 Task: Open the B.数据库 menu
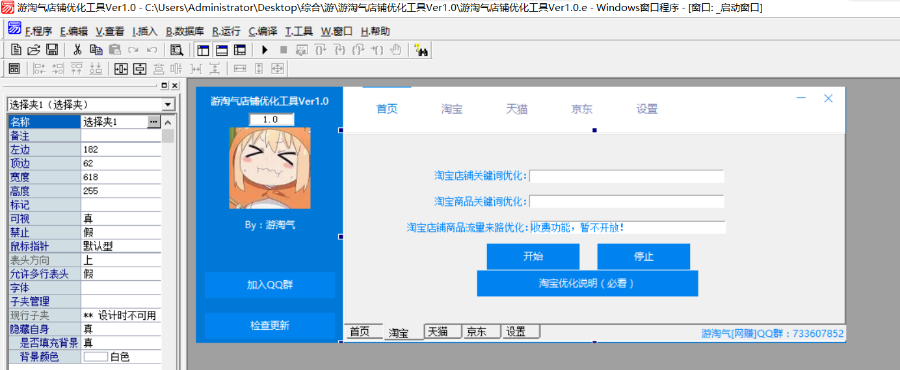coord(184,32)
